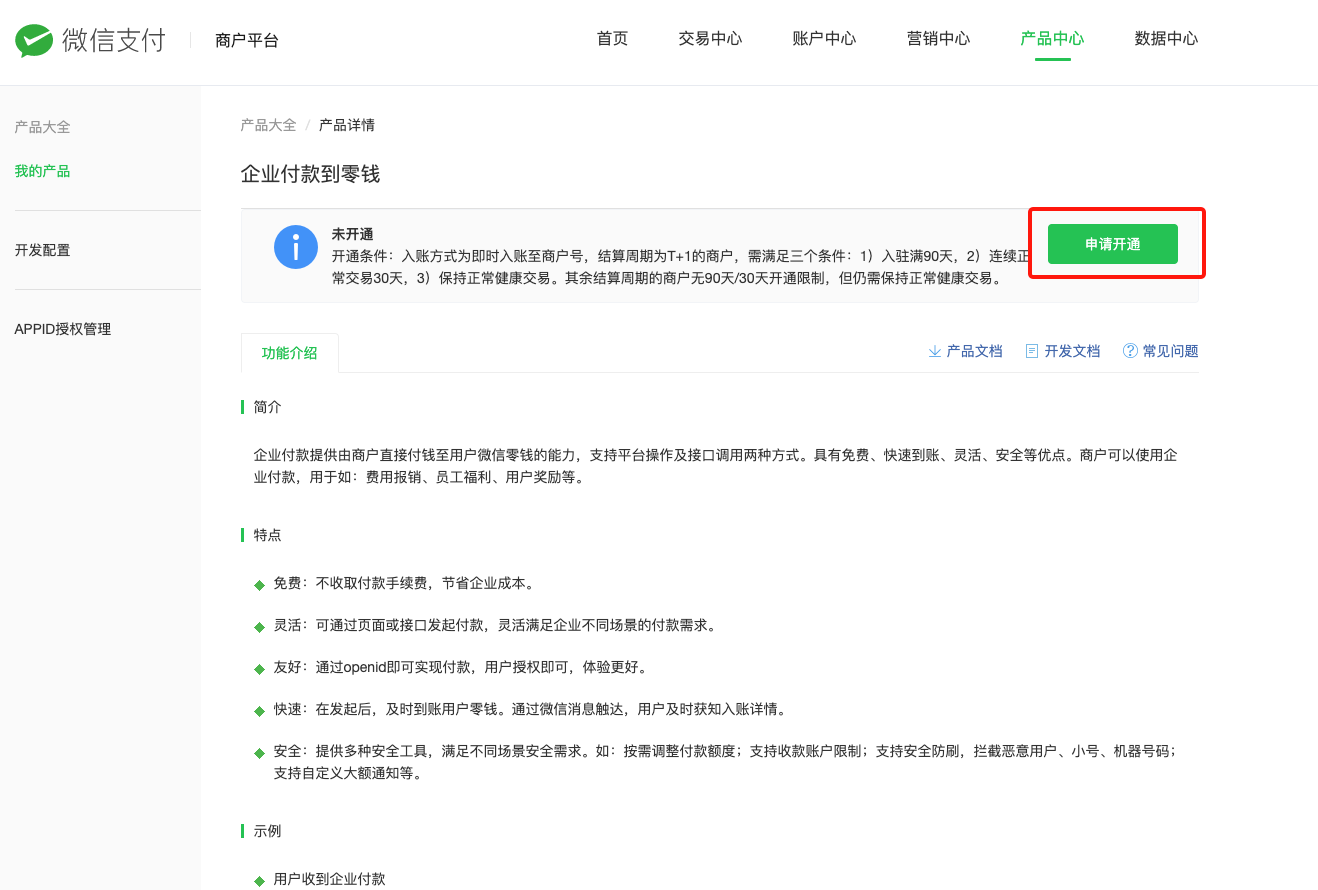The image size is (1318, 890).
Task: Open the 产品文档 link
Action: coord(974,351)
